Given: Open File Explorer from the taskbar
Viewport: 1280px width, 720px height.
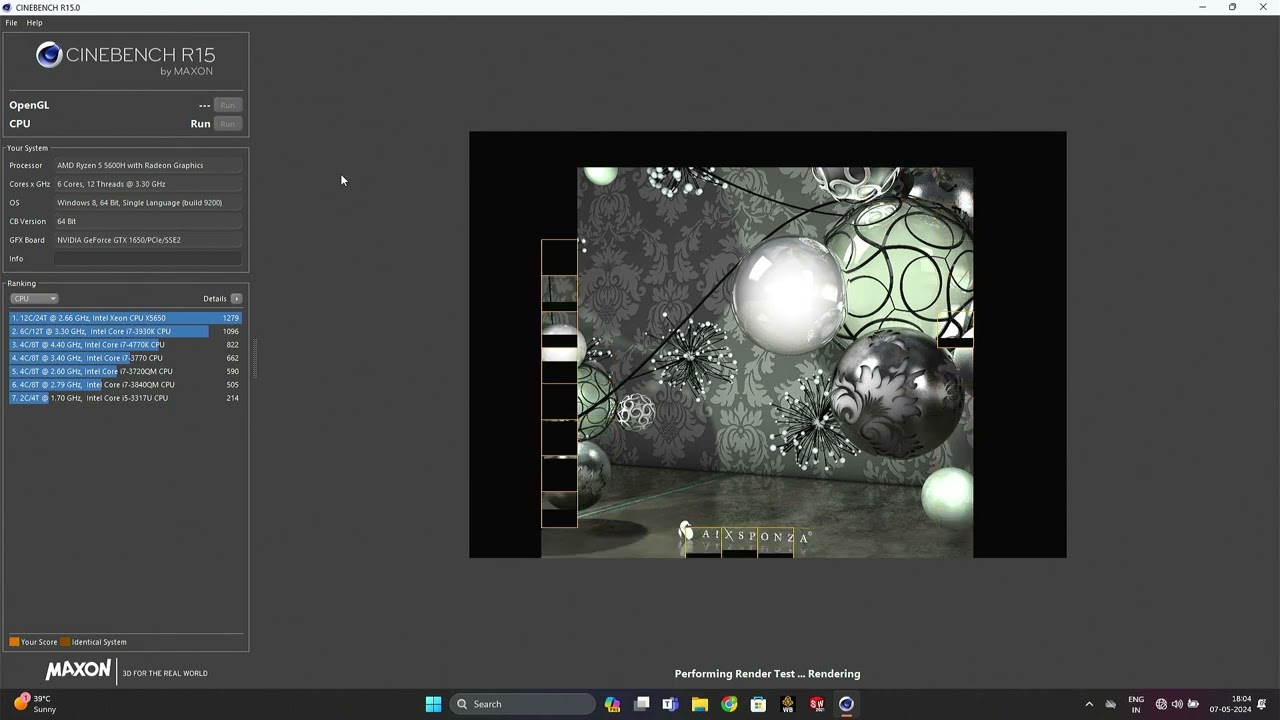Looking at the screenshot, I should tap(700, 704).
